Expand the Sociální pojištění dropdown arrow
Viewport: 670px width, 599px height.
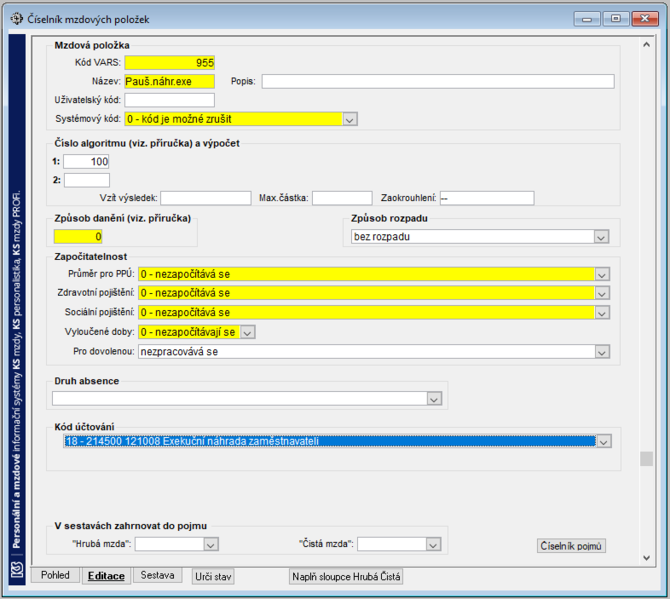click(x=602, y=313)
